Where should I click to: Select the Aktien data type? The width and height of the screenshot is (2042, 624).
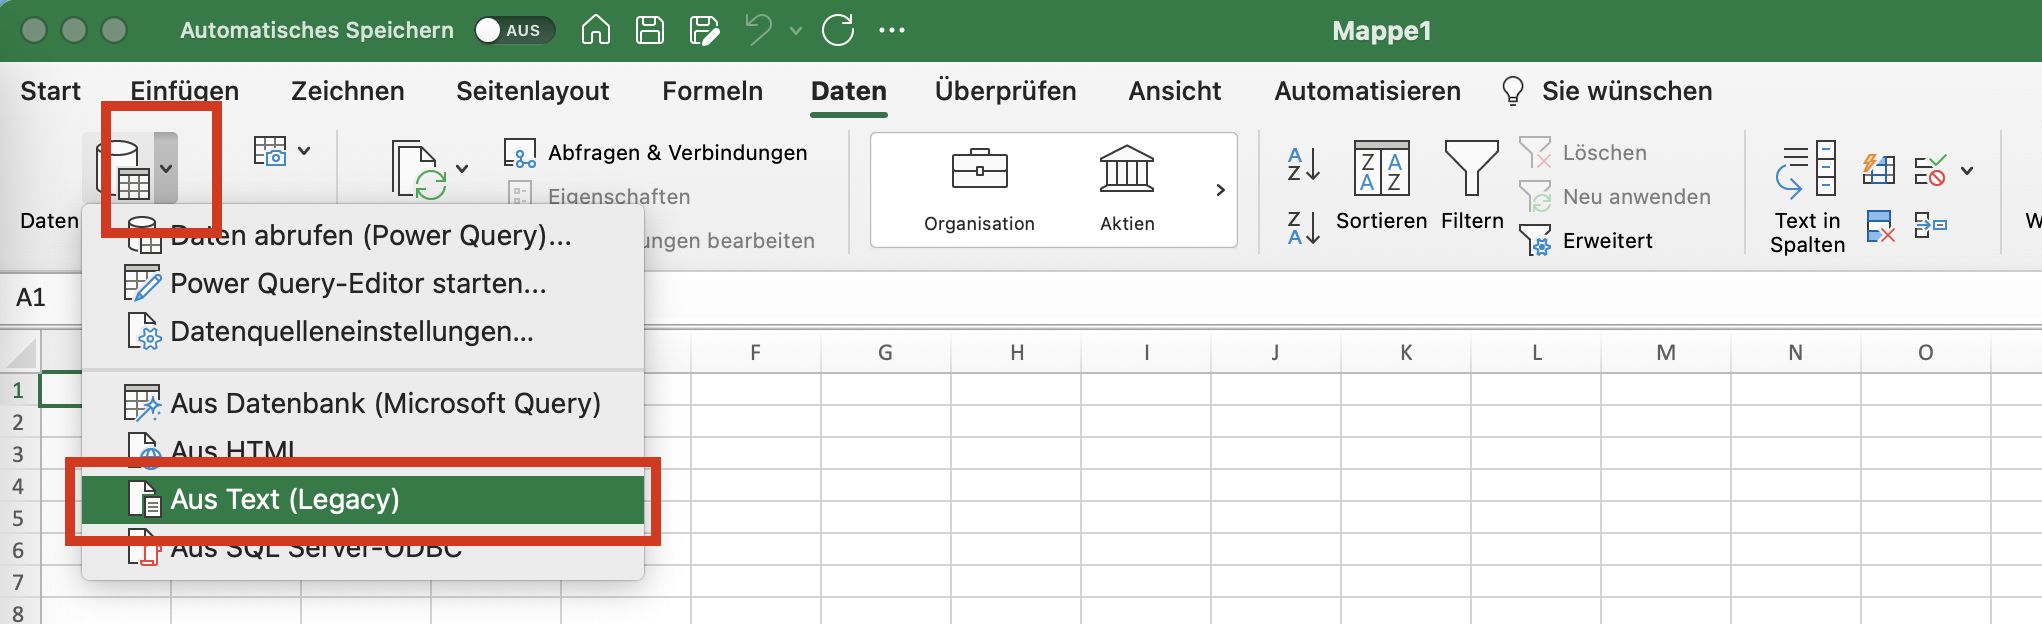point(1127,190)
